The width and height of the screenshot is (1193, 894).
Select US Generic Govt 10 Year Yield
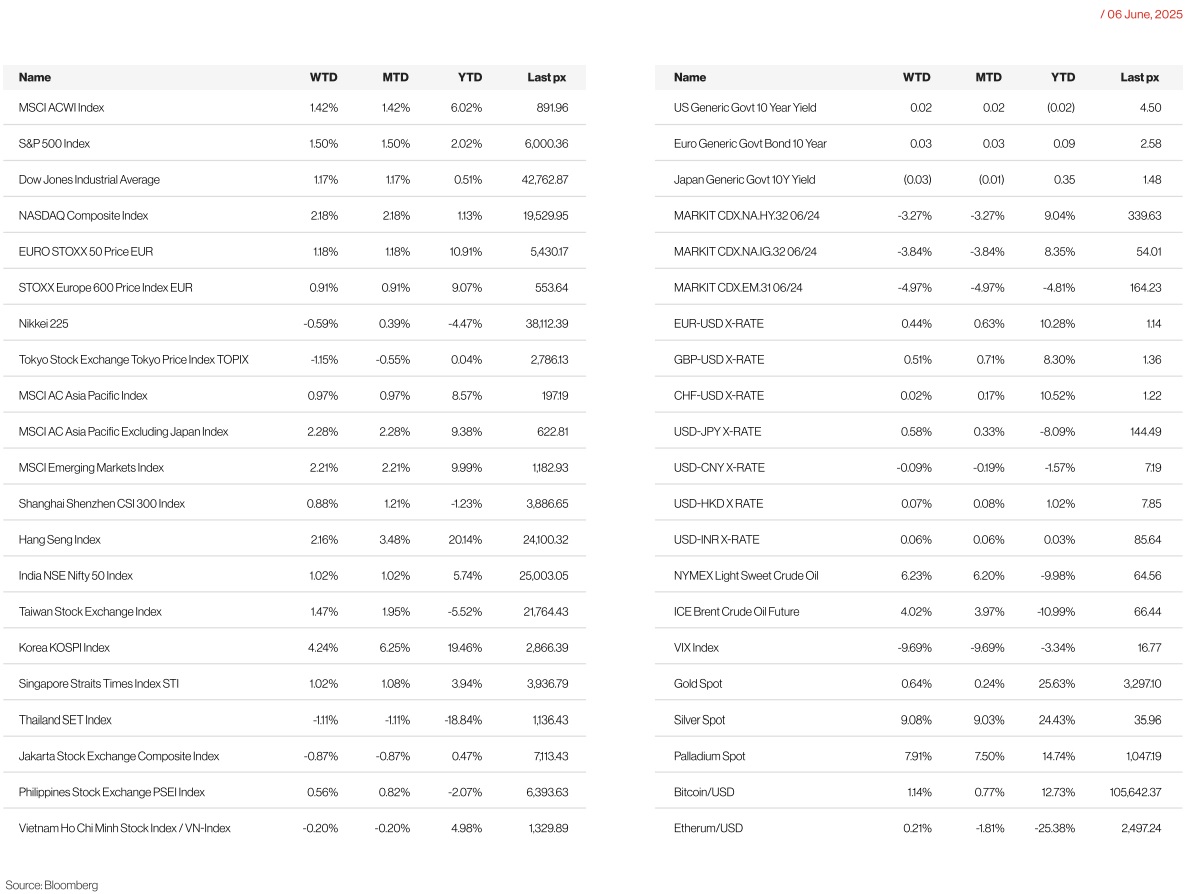pos(745,108)
